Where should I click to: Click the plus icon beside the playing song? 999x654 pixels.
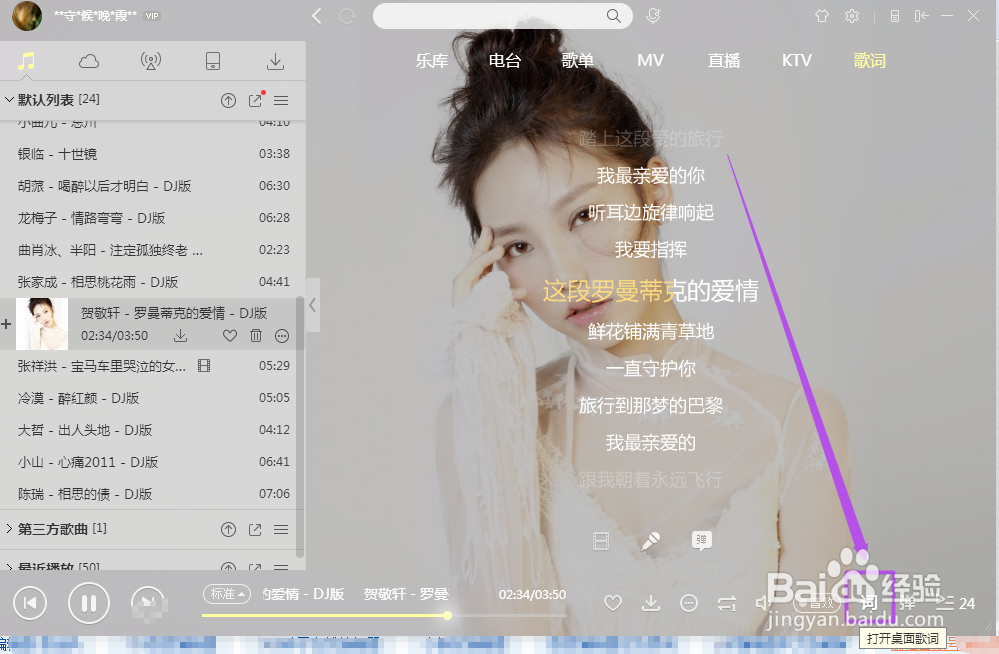point(6,324)
